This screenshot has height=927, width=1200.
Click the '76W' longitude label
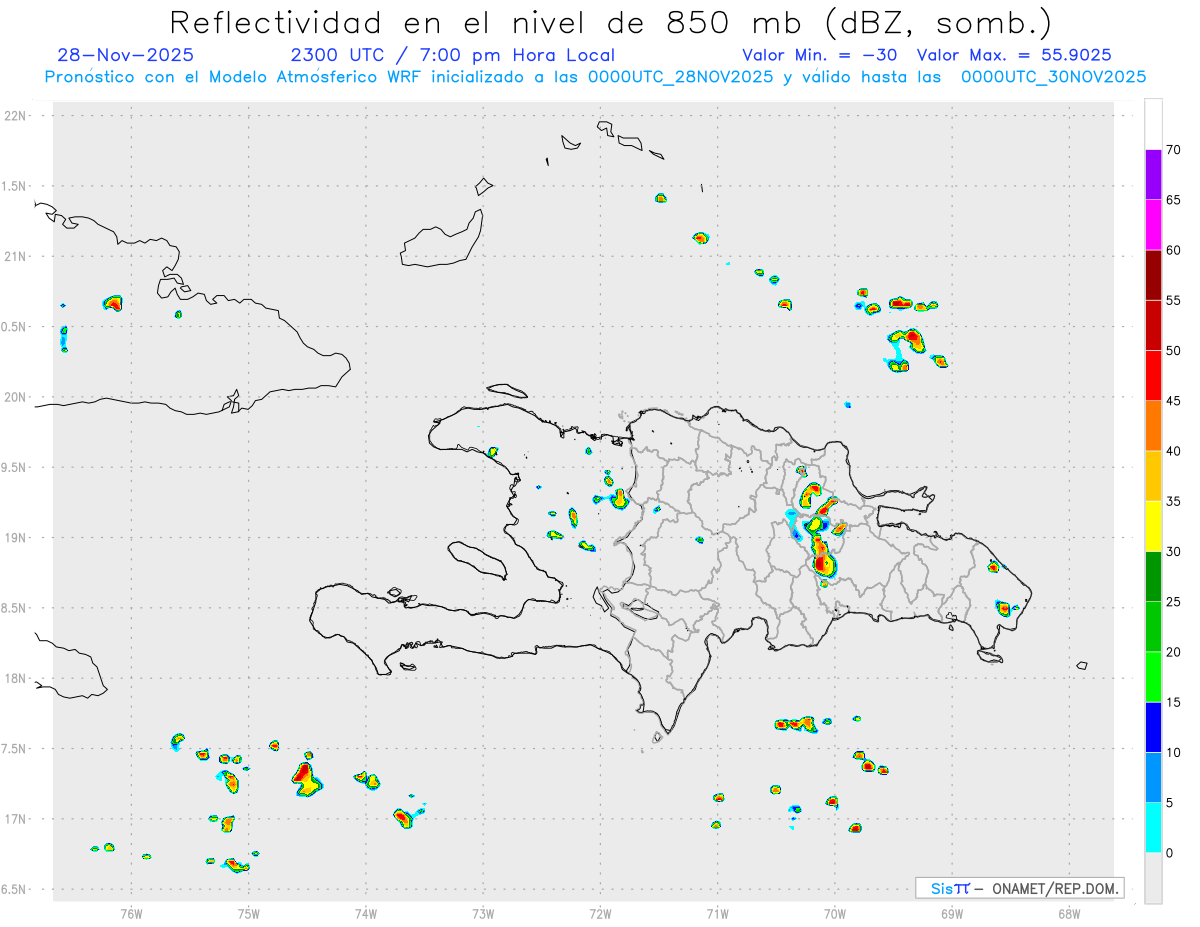coord(131,913)
